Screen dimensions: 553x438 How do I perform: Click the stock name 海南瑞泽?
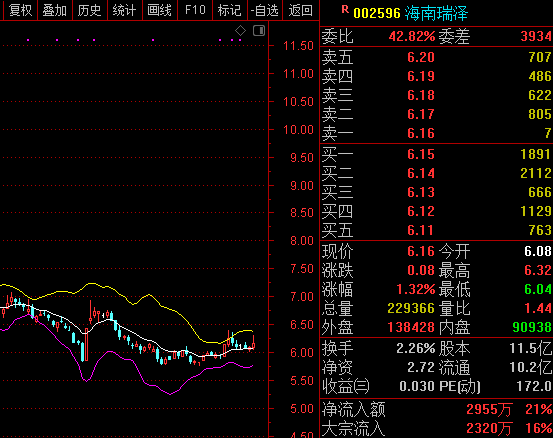[x=436, y=13]
